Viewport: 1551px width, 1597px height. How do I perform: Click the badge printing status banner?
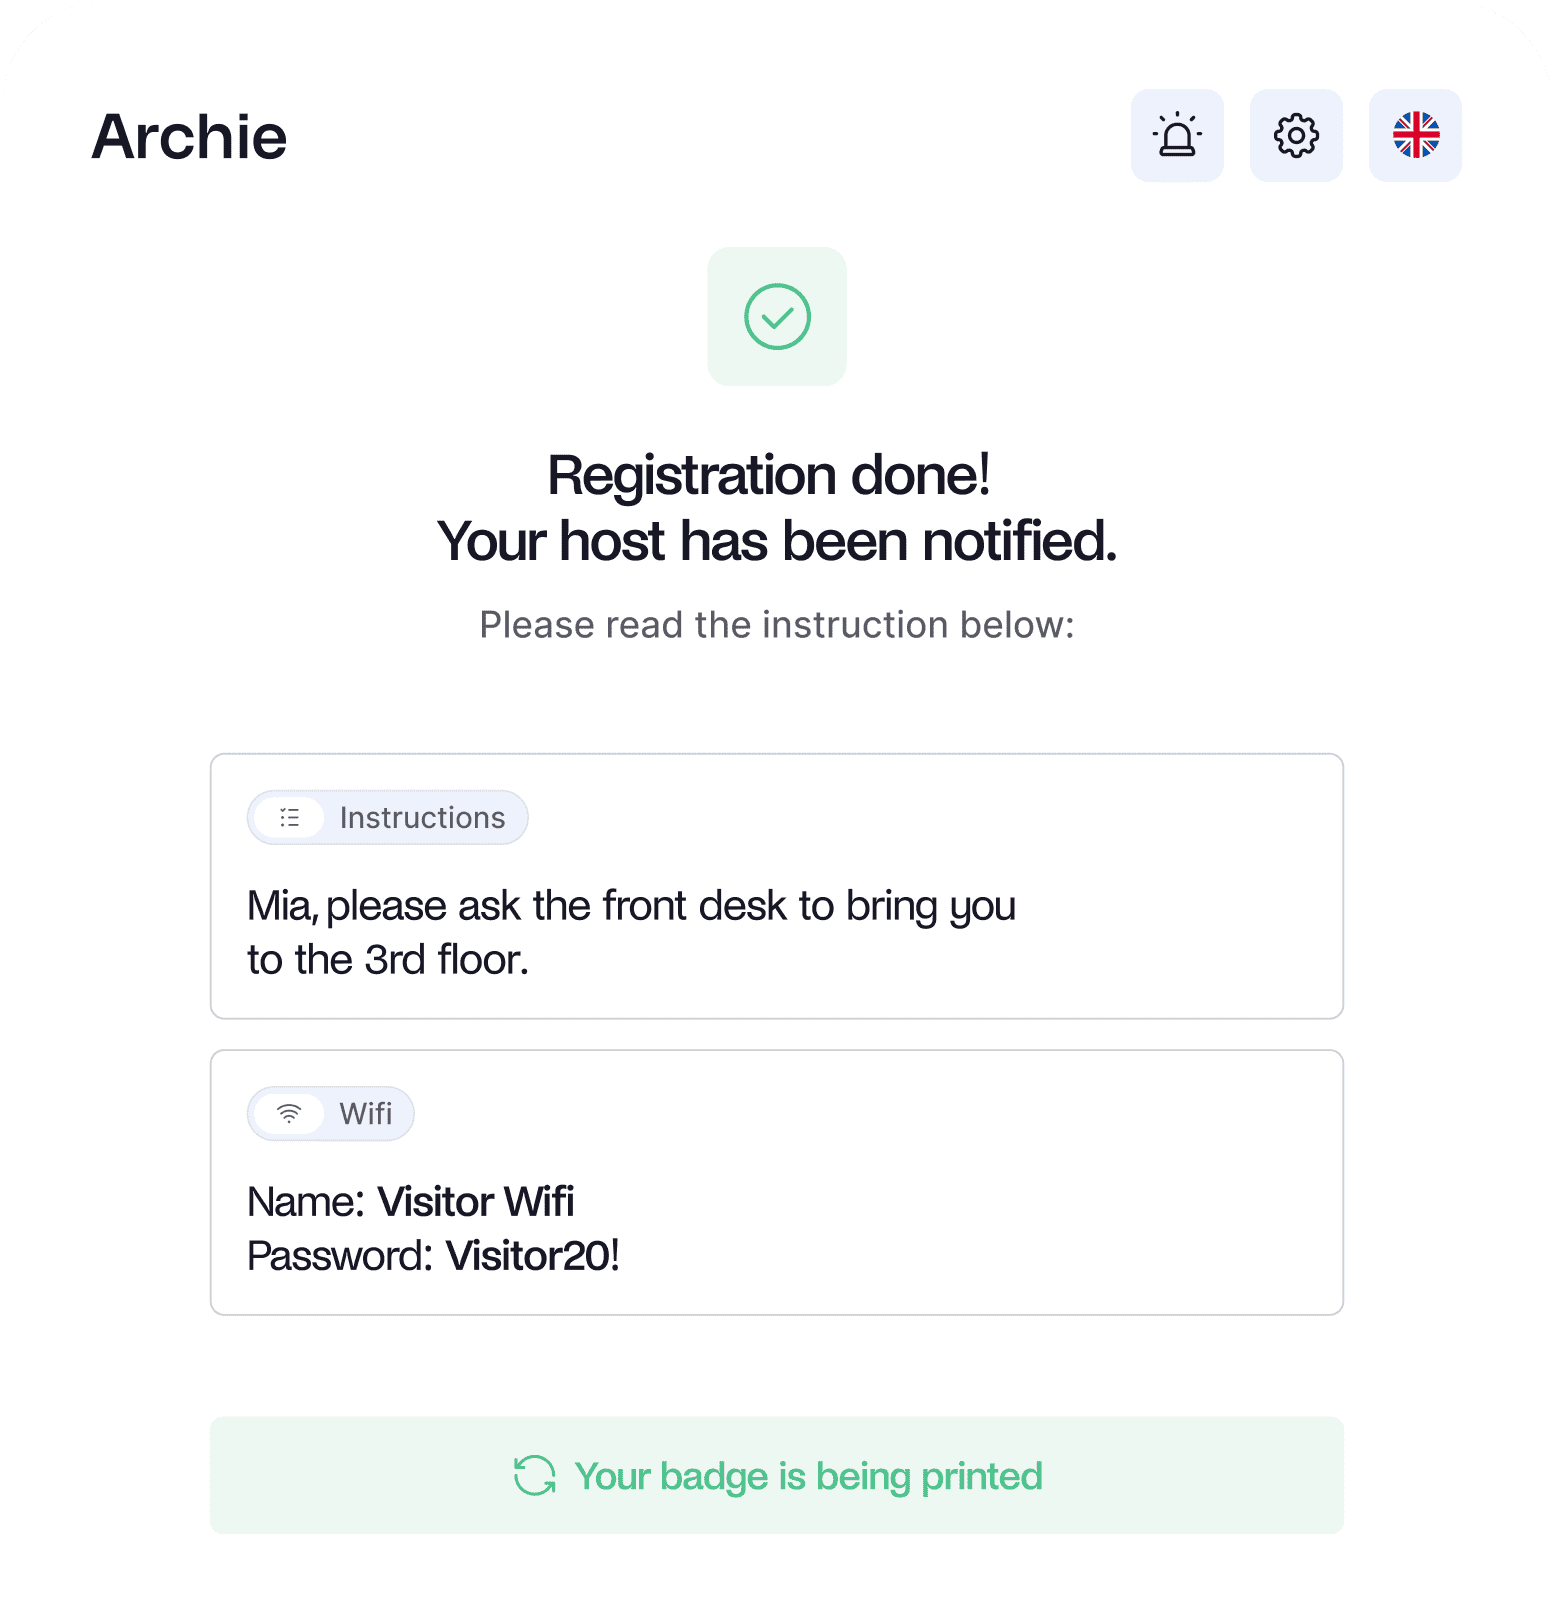coord(776,1476)
